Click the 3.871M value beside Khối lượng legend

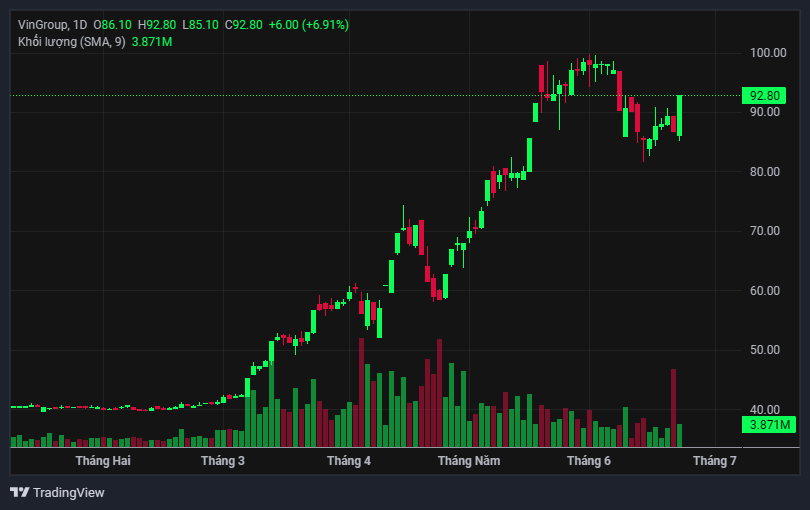pos(152,42)
